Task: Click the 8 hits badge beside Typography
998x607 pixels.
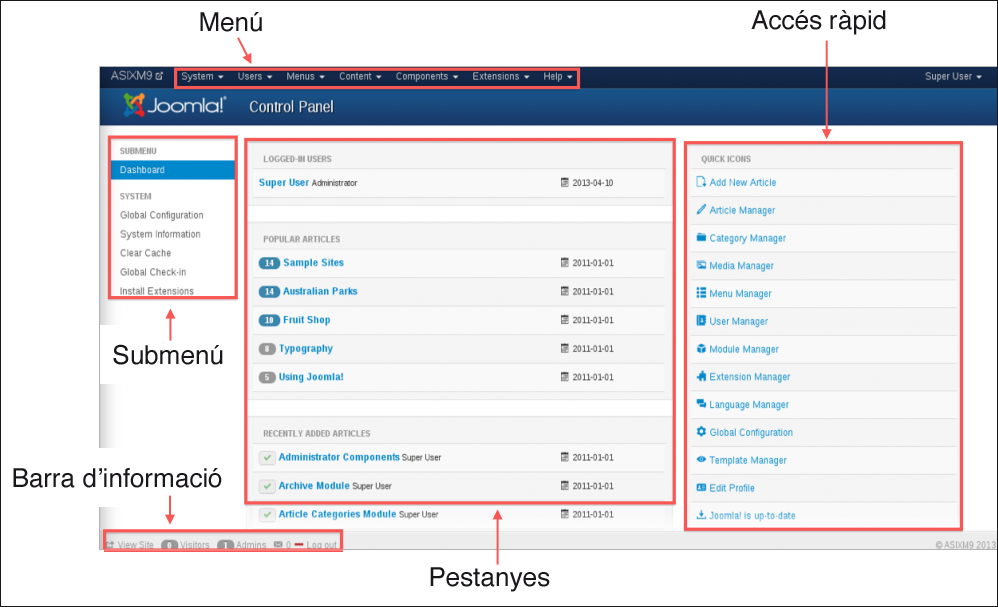Action: click(x=267, y=349)
